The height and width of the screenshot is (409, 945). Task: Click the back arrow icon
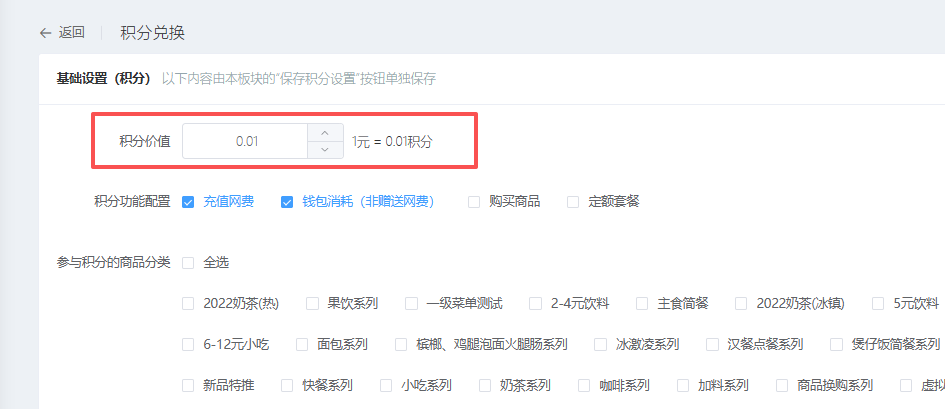[x=45, y=33]
